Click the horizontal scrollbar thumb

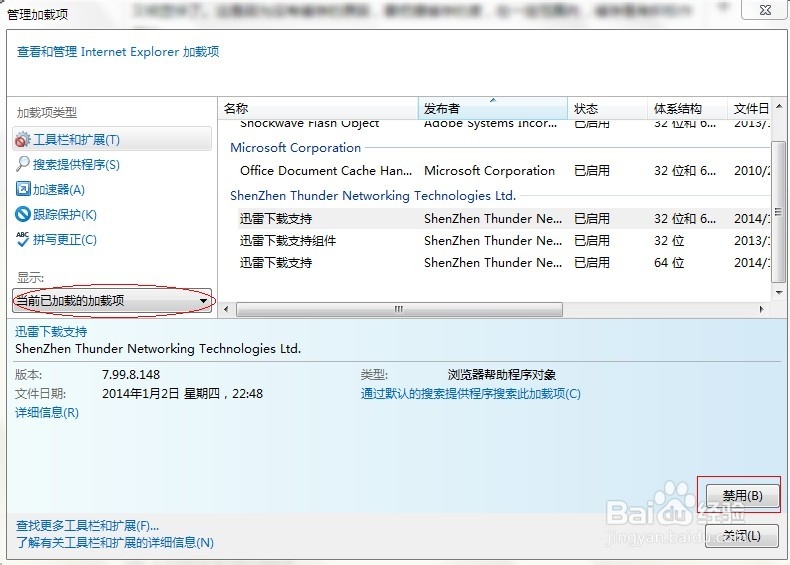399,309
